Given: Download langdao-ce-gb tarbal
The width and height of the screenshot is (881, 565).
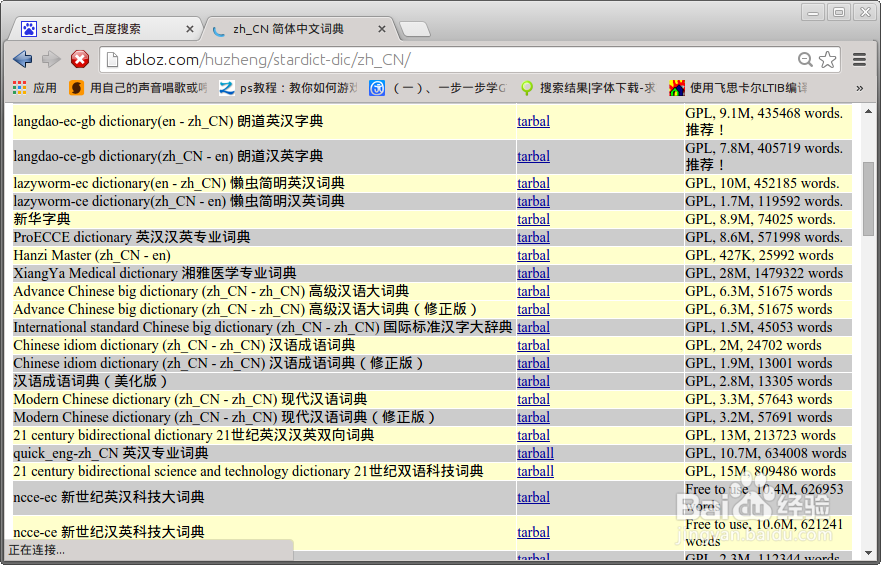Looking at the screenshot, I should [x=533, y=156].
